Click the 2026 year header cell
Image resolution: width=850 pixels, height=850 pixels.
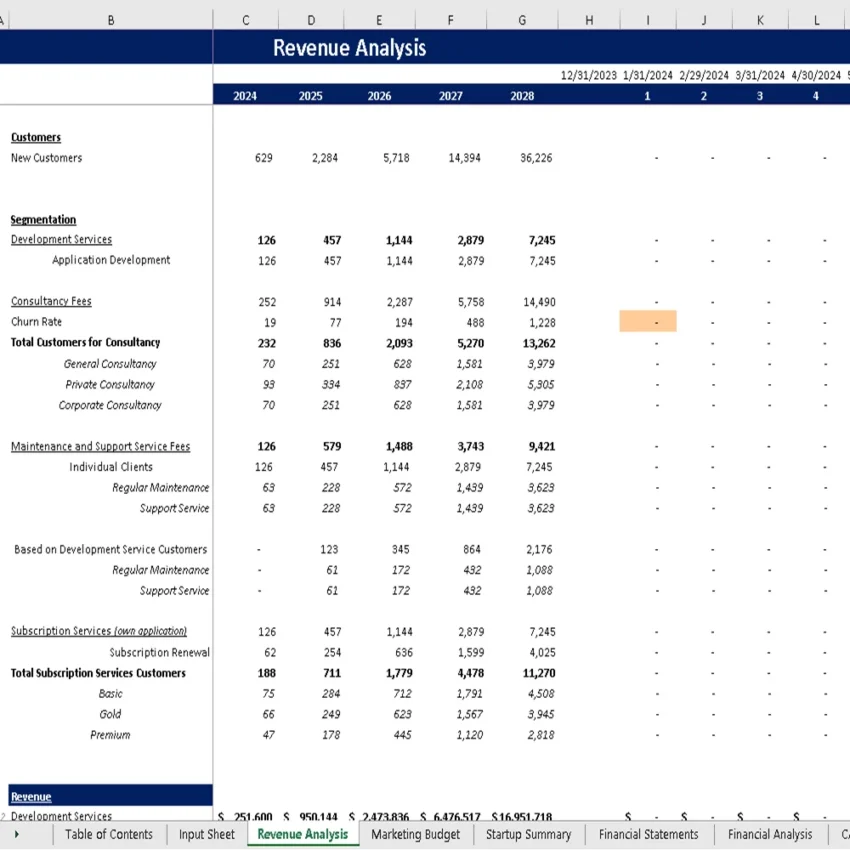pyautogui.click(x=379, y=96)
